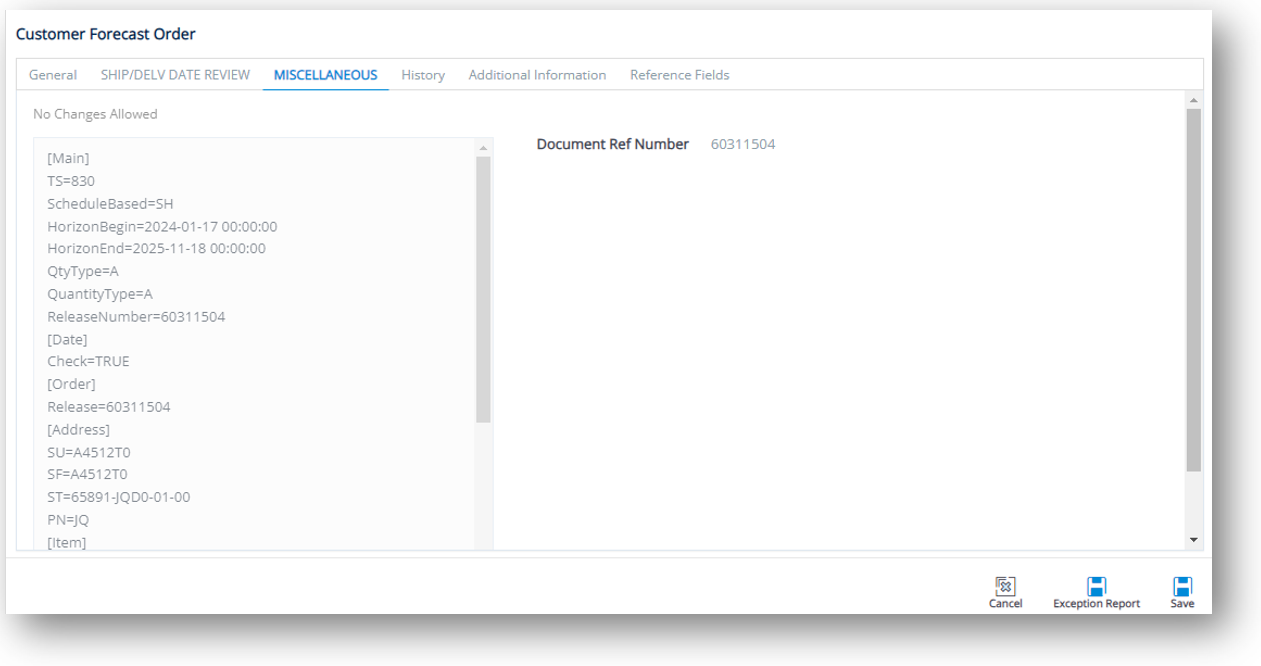Click the Document Ref Number value 60311504
1261x666 pixels.
(743, 144)
